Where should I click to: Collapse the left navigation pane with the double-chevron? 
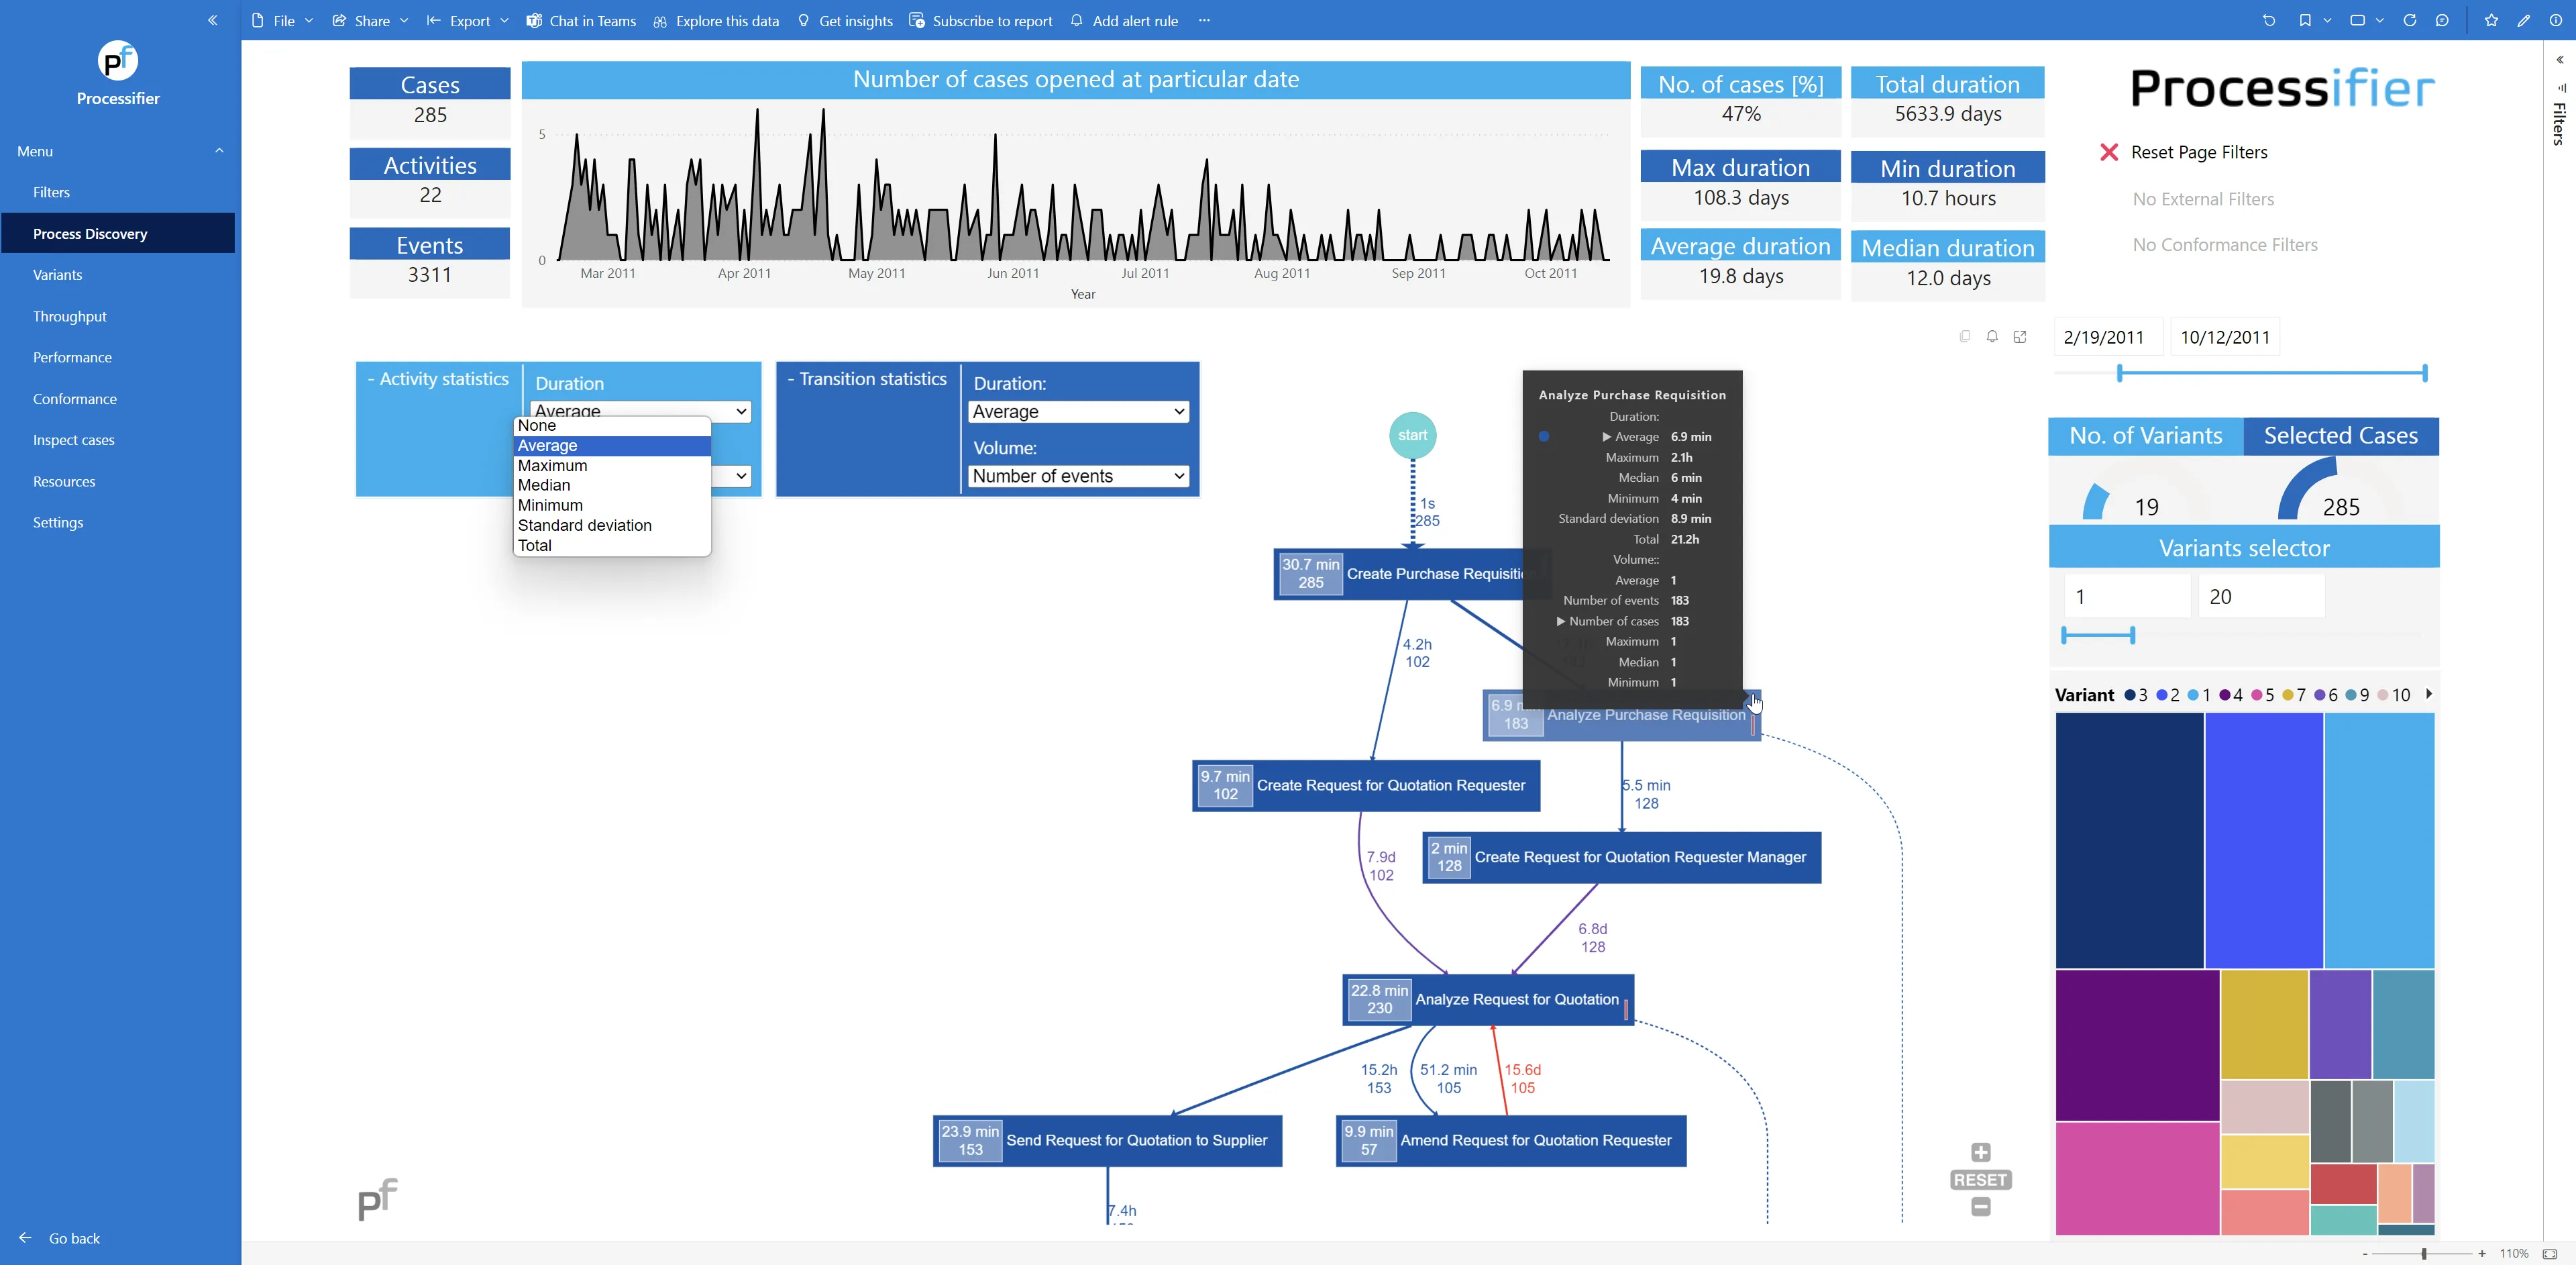[212, 20]
